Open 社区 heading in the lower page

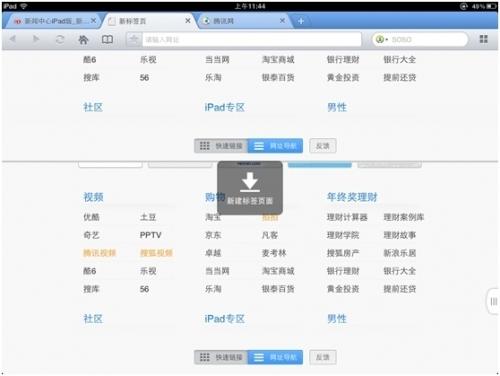pyautogui.click(x=93, y=319)
